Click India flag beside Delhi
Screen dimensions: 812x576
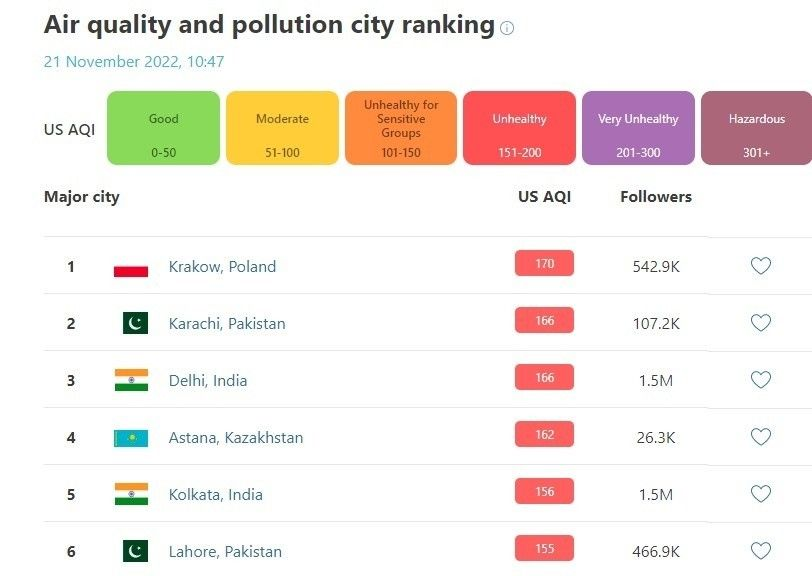coord(131,380)
